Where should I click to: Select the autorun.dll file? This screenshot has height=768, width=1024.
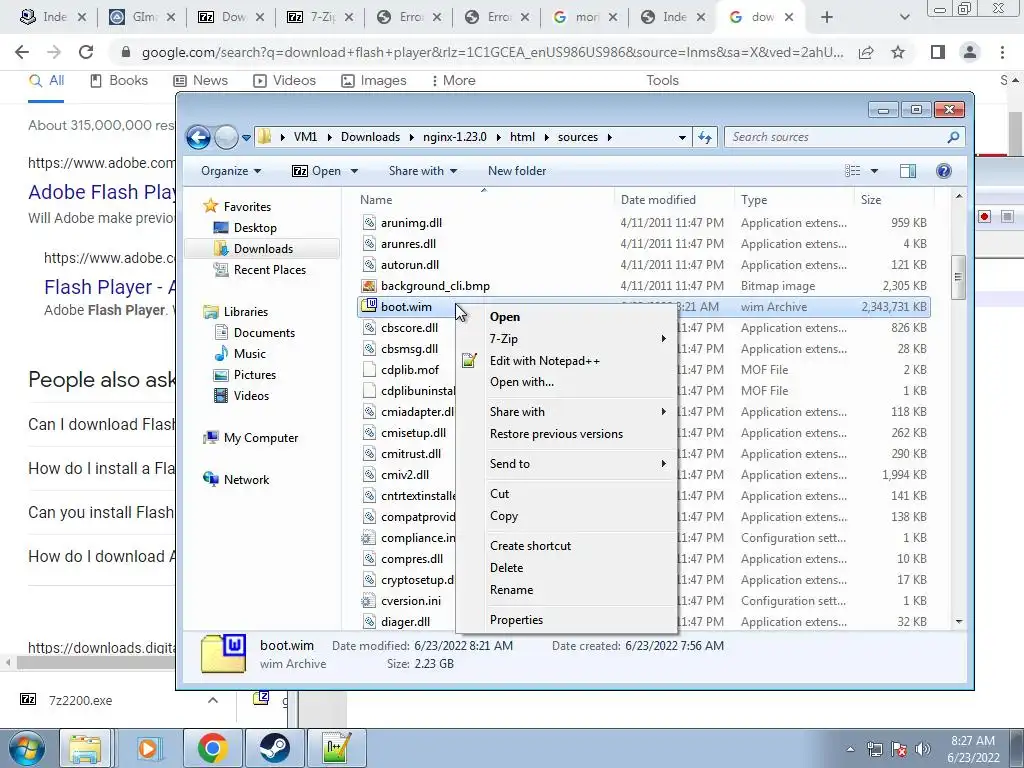pyautogui.click(x=409, y=265)
